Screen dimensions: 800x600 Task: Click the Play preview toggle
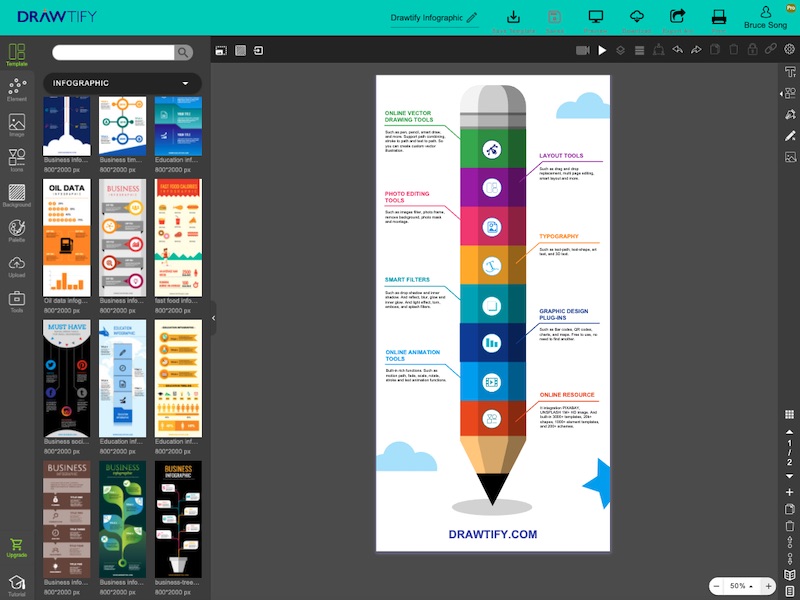(x=602, y=48)
